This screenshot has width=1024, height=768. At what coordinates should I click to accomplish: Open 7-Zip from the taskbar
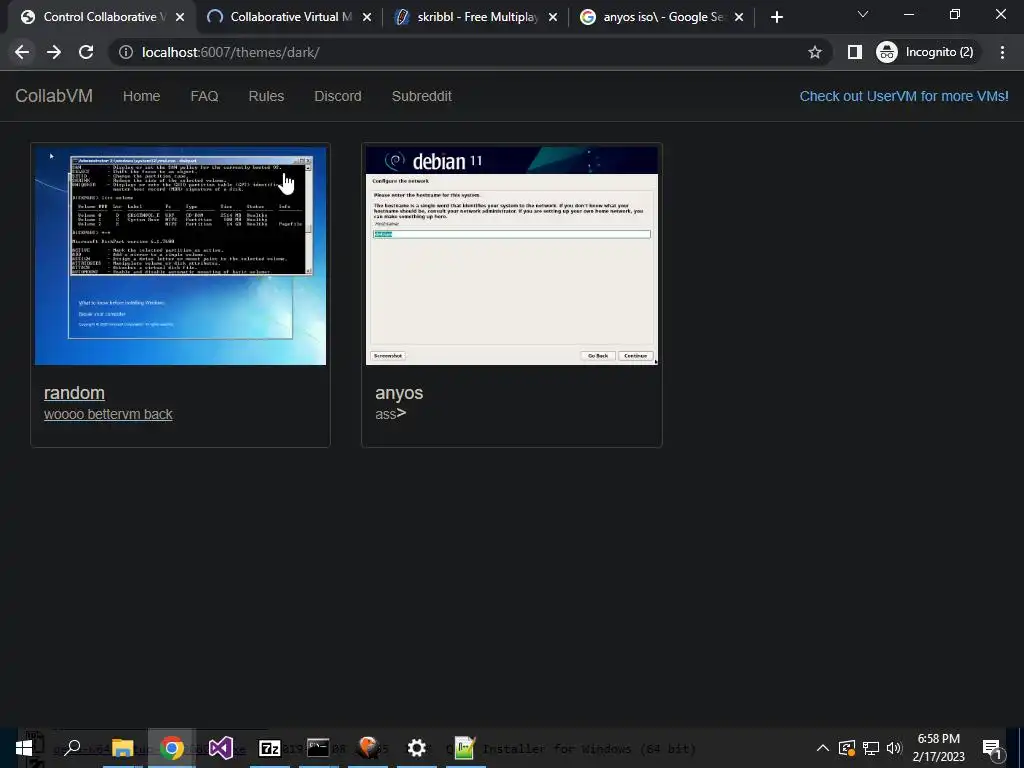click(x=270, y=748)
